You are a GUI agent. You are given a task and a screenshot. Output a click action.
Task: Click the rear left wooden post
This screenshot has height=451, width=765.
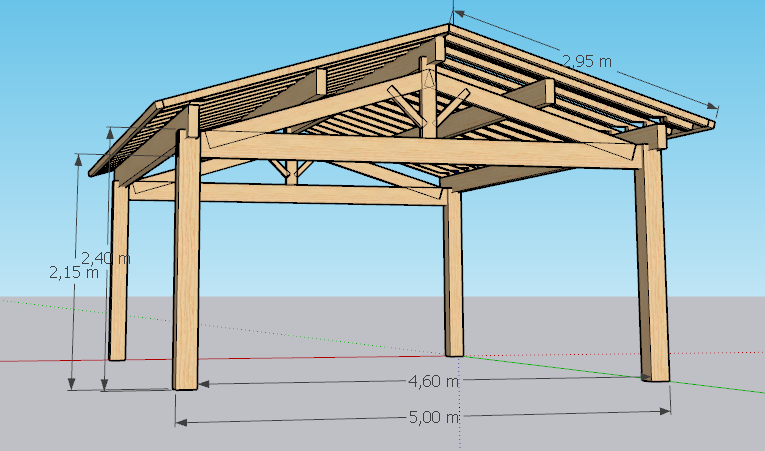(x=119, y=270)
